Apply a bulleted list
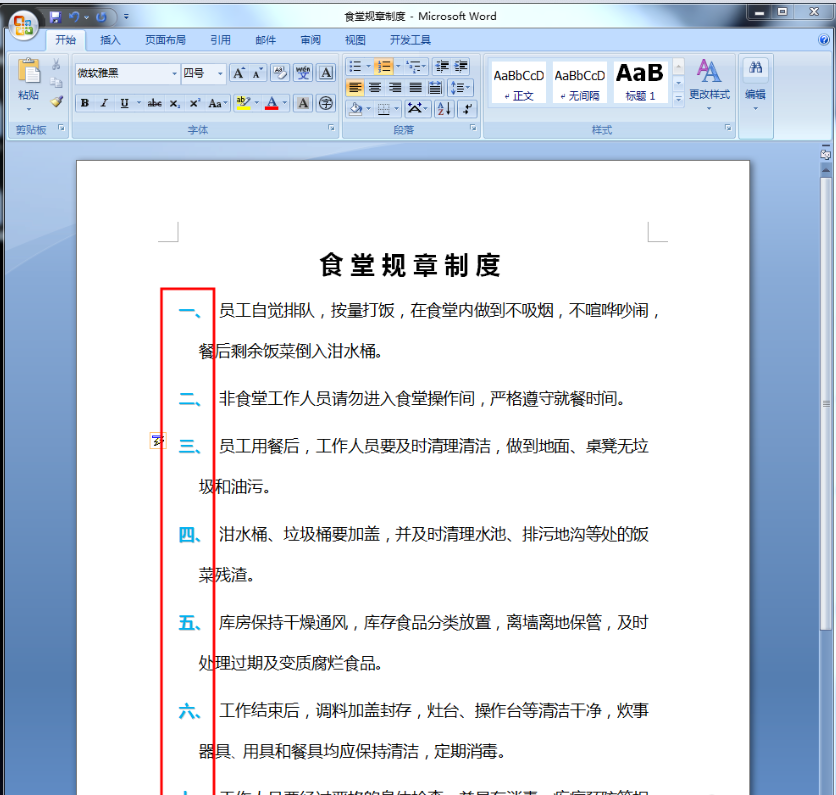This screenshot has width=836, height=795. click(355, 67)
